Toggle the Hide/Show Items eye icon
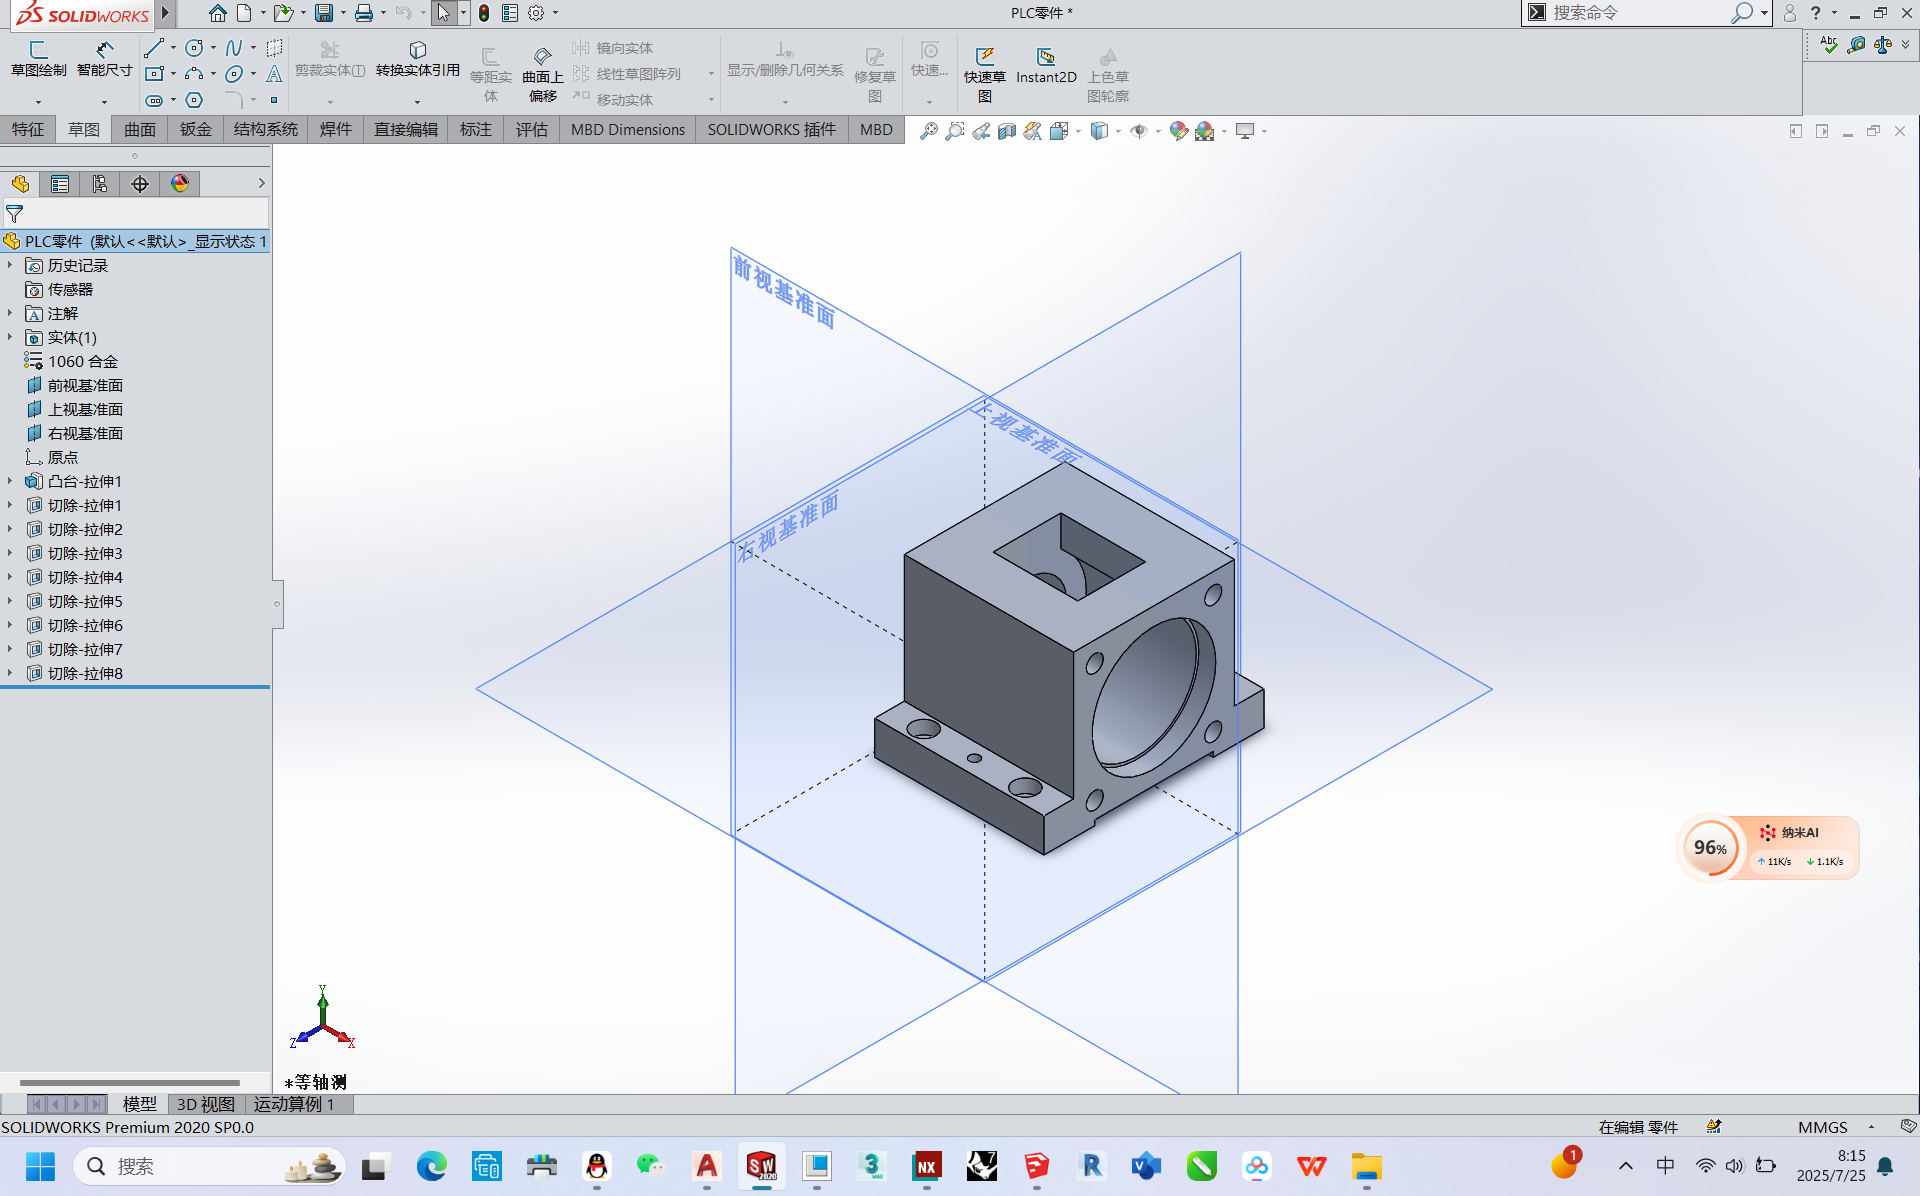The image size is (1920, 1196). tap(1140, 130)
